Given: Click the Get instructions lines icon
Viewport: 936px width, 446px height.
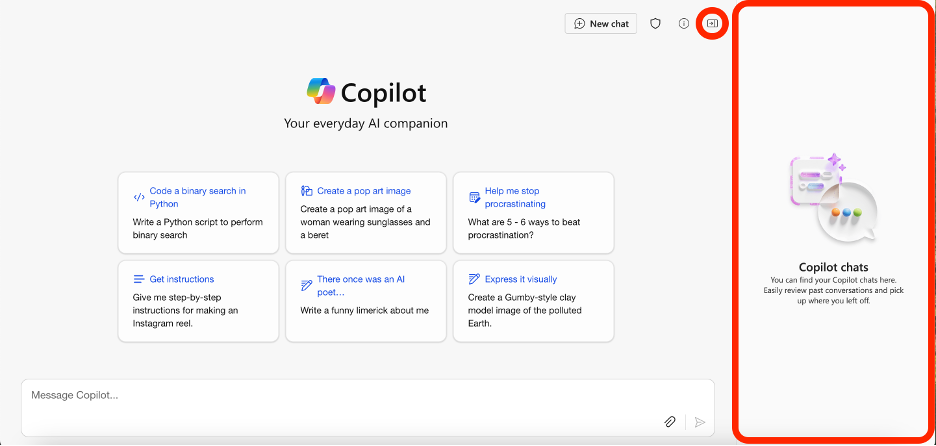Looking at the screenshot, I should click(138, 279).
